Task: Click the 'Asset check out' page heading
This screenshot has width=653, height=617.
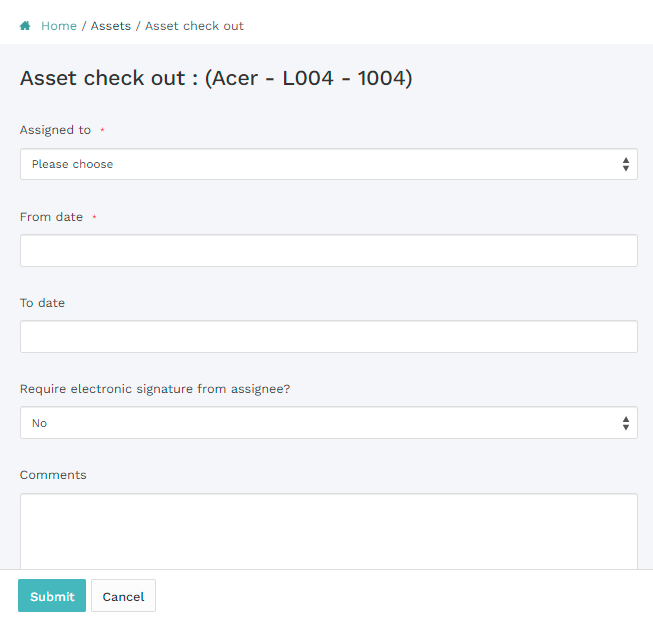Action: click(x=216, y=79)
